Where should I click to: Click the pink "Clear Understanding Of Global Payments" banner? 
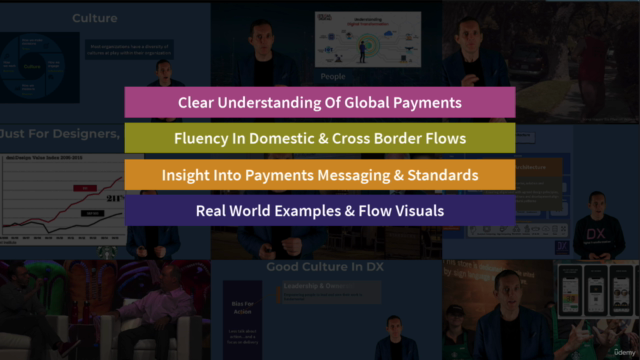tap(320, 102)
